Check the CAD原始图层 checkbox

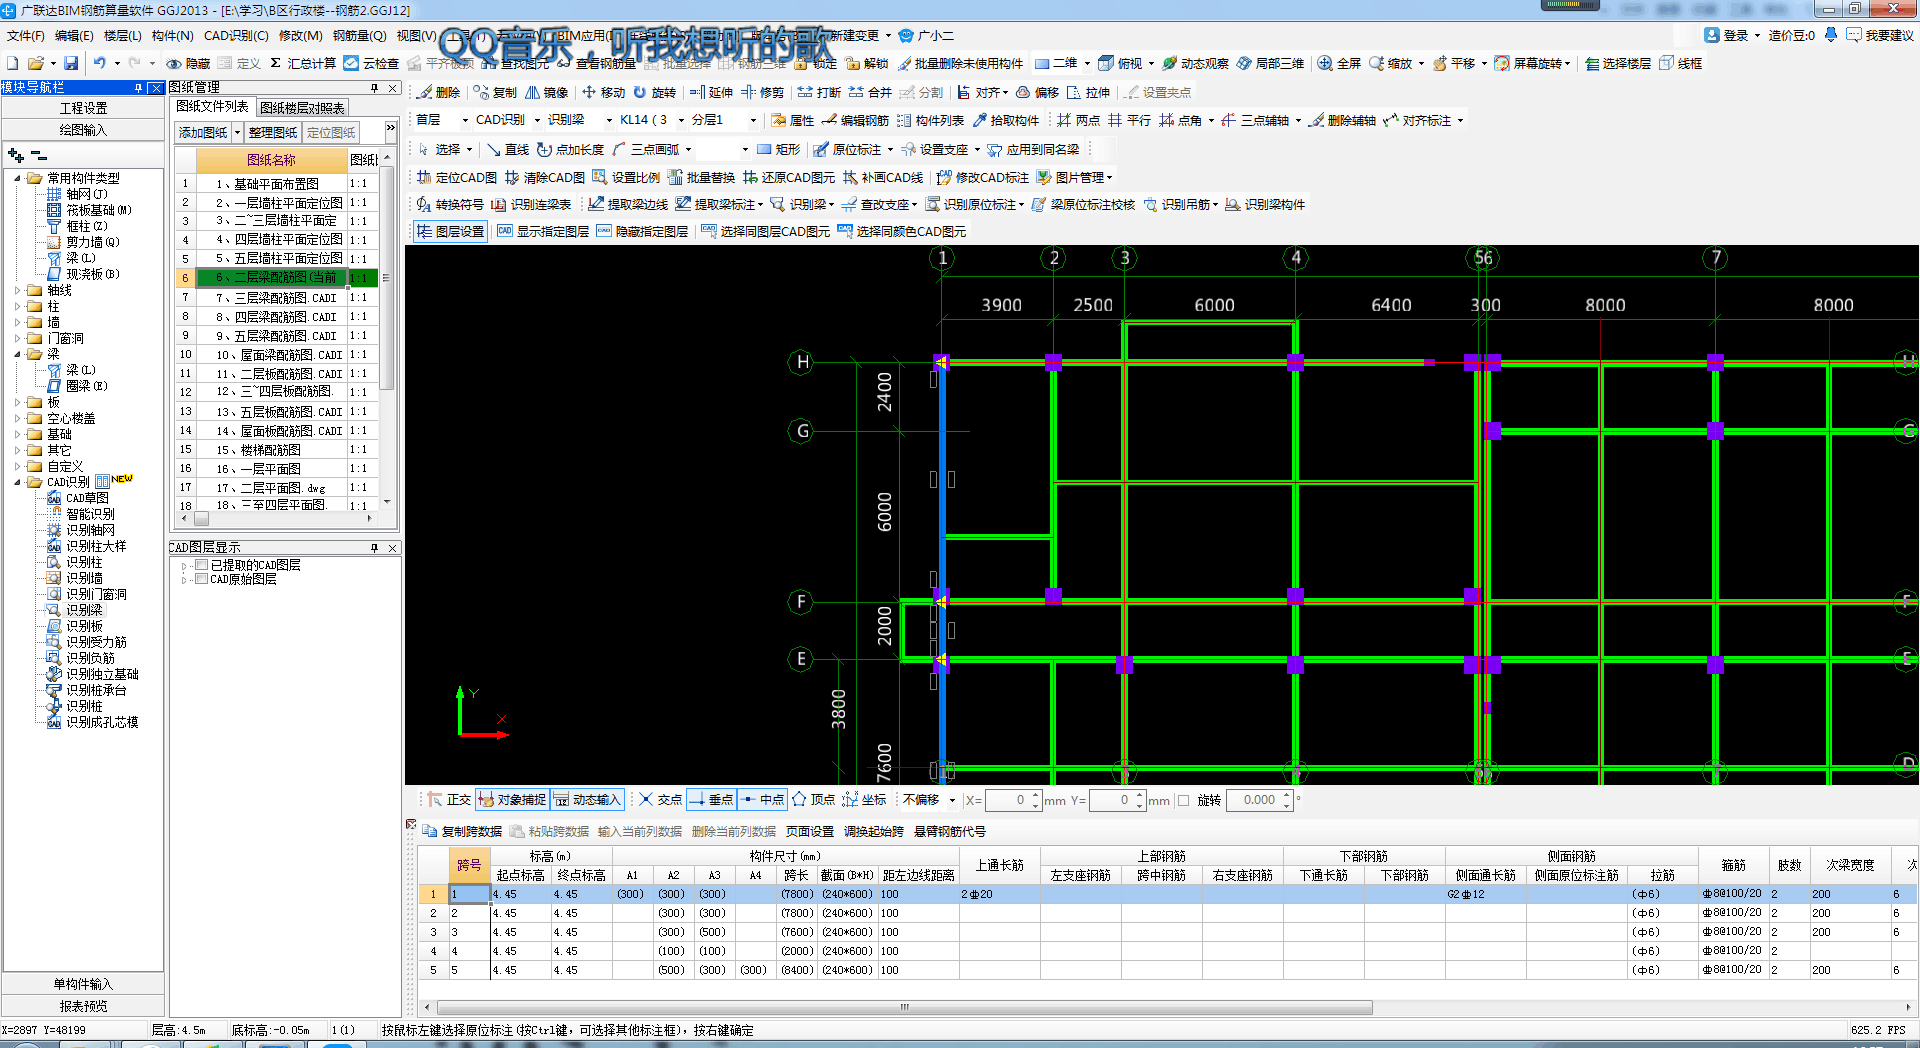(202, 580)
